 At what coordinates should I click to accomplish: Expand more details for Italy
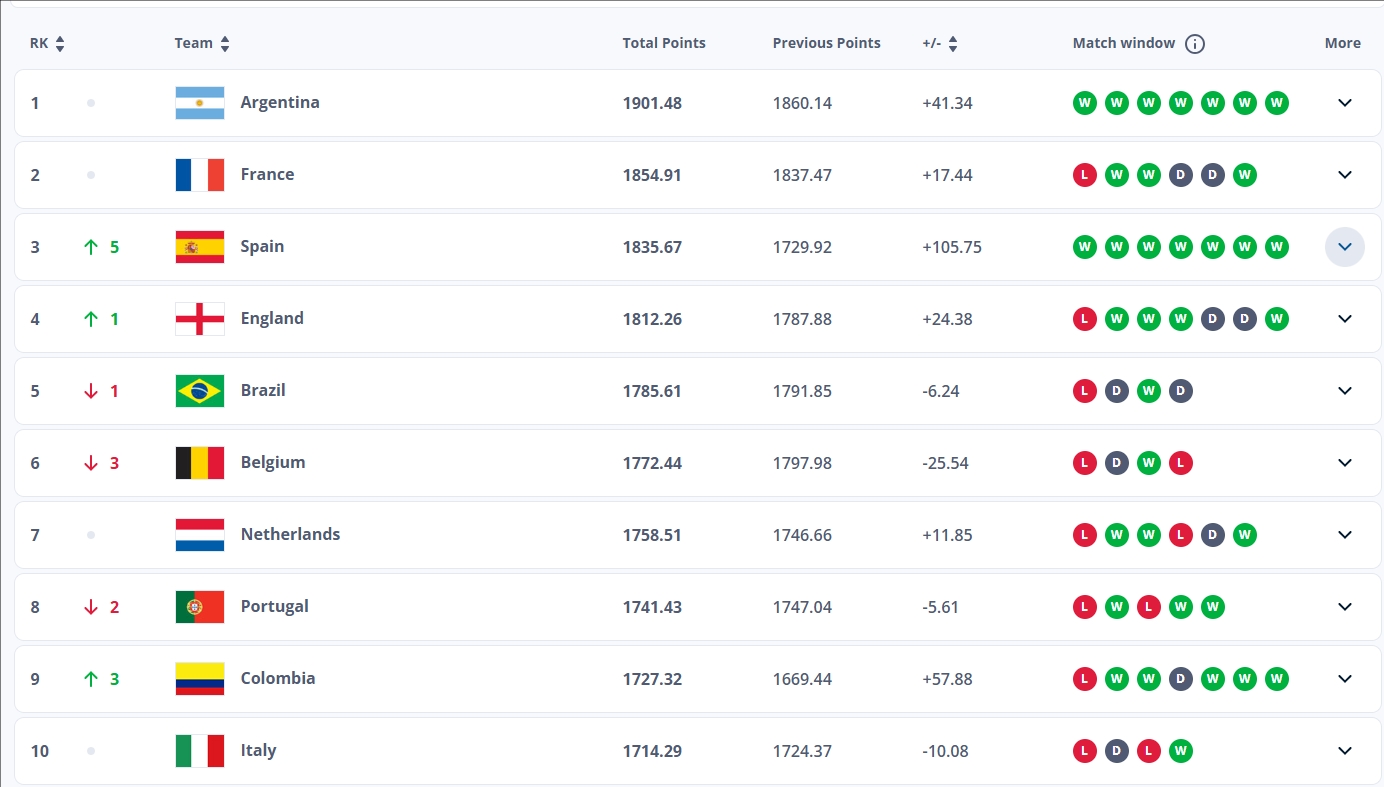[x=1345, y=751]
